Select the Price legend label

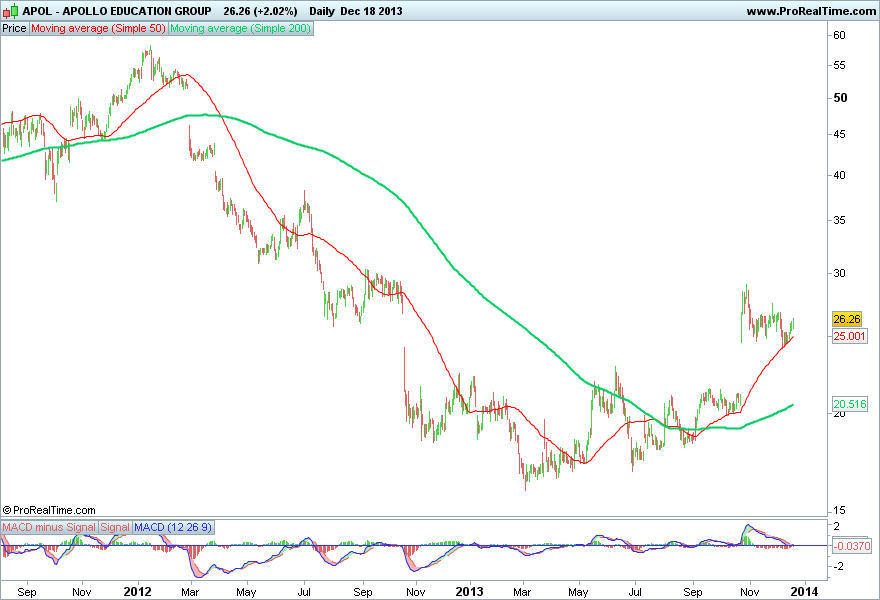[15, 28]
